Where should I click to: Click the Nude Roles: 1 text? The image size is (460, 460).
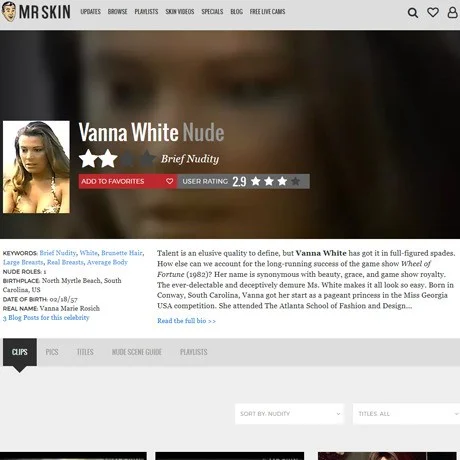24,272
